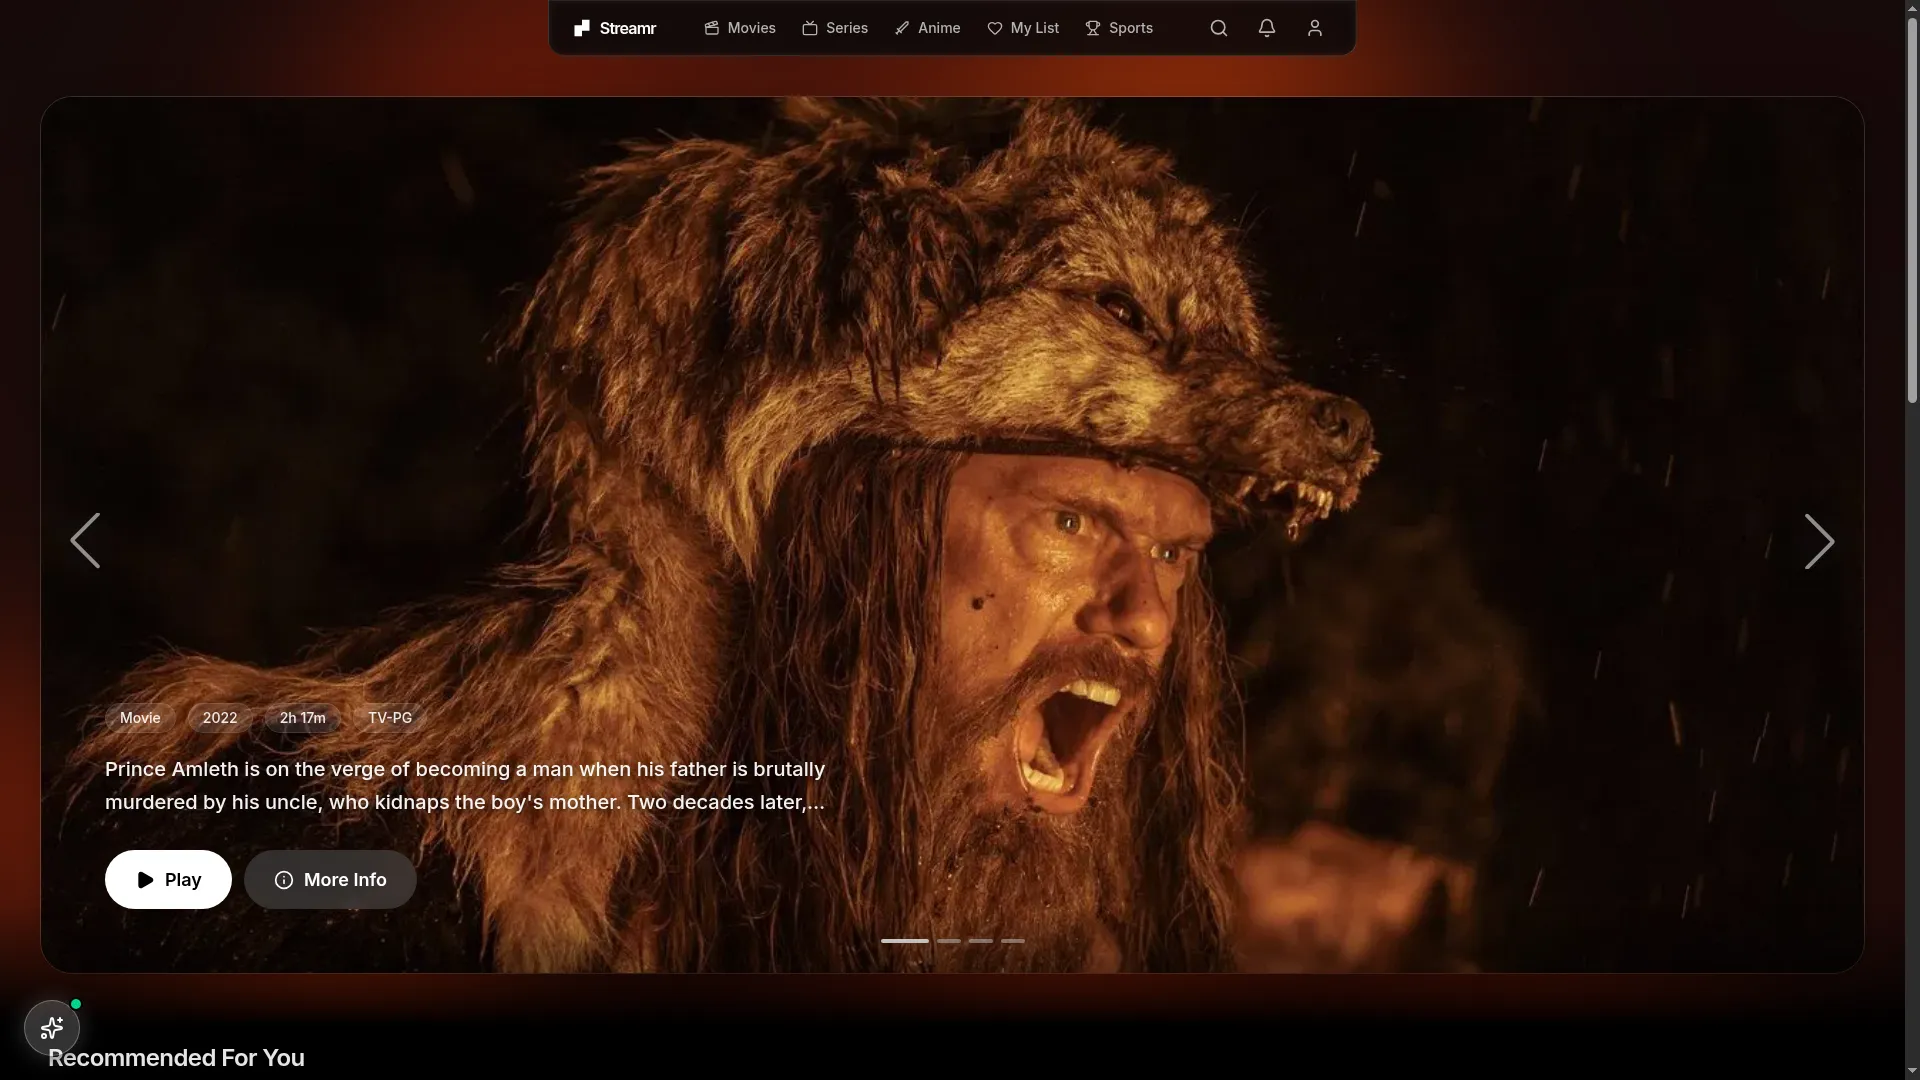The image size is (1920, 1080).
Task: Navigate to the Anime section
Action: [927, 28]
